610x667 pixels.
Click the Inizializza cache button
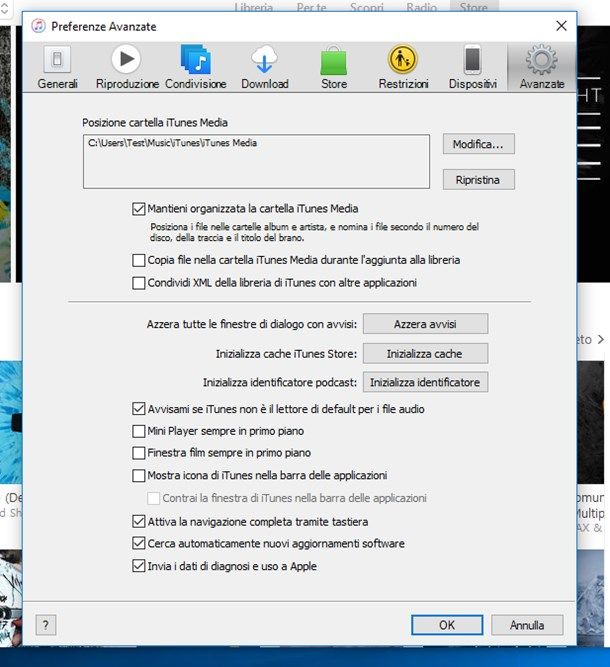(x=425, y=353)
